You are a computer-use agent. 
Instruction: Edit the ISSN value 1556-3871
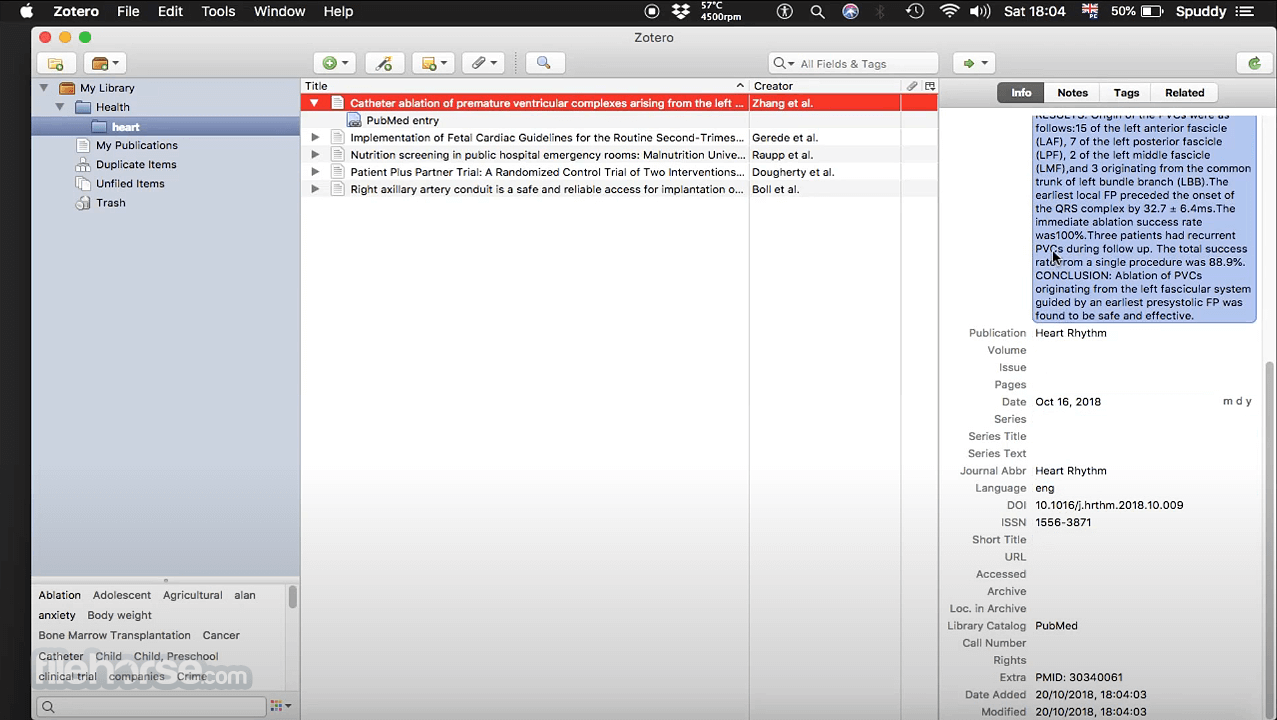pos(1063,523)
